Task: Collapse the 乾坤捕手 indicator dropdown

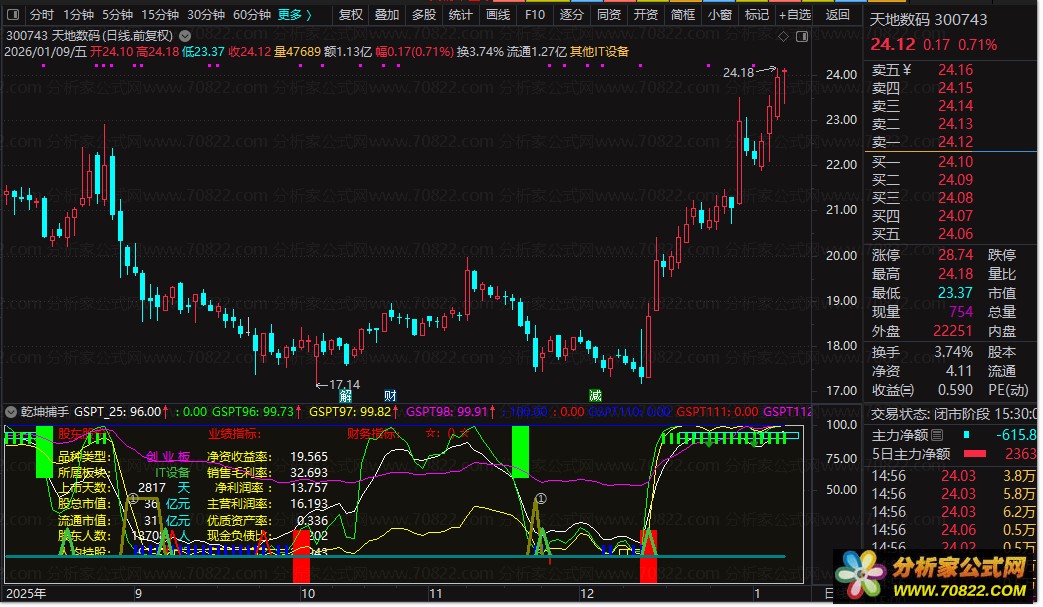Action: 11,412
